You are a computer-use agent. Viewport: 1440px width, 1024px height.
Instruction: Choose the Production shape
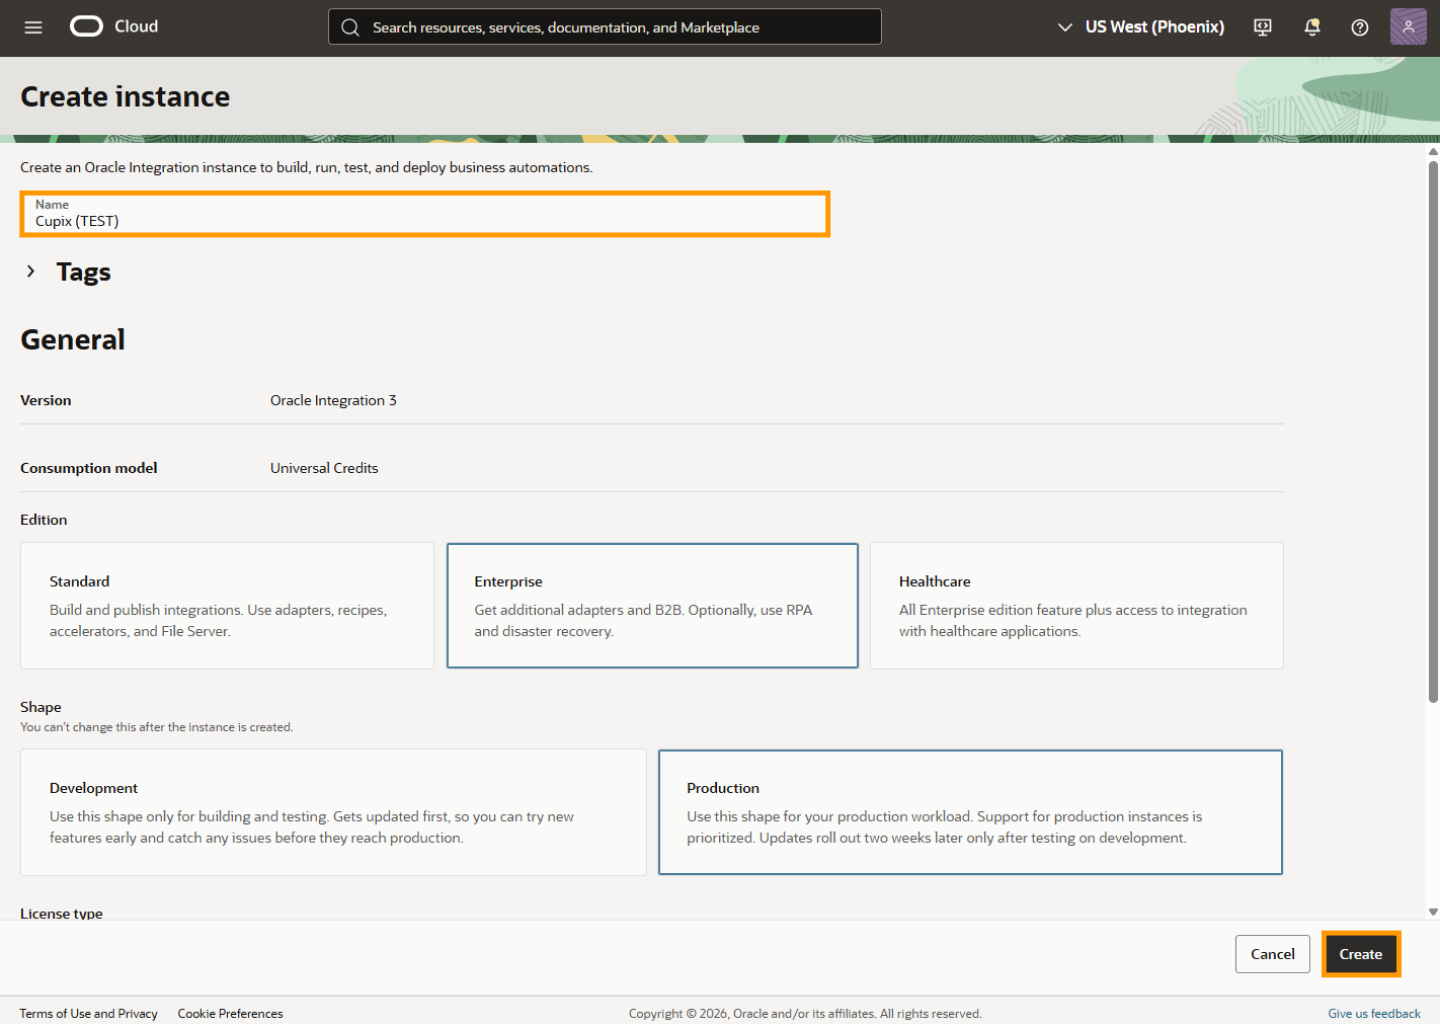pyautogui.click(x=970, y=812)
